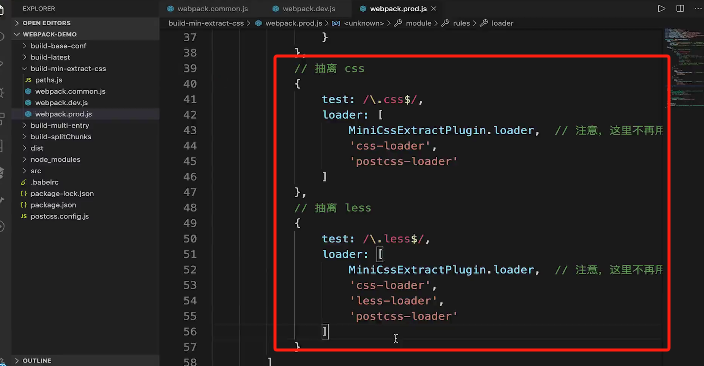
Task: Click babel icon beside .babelrc file
Action: pyautogui.click(x=24, y=182)
